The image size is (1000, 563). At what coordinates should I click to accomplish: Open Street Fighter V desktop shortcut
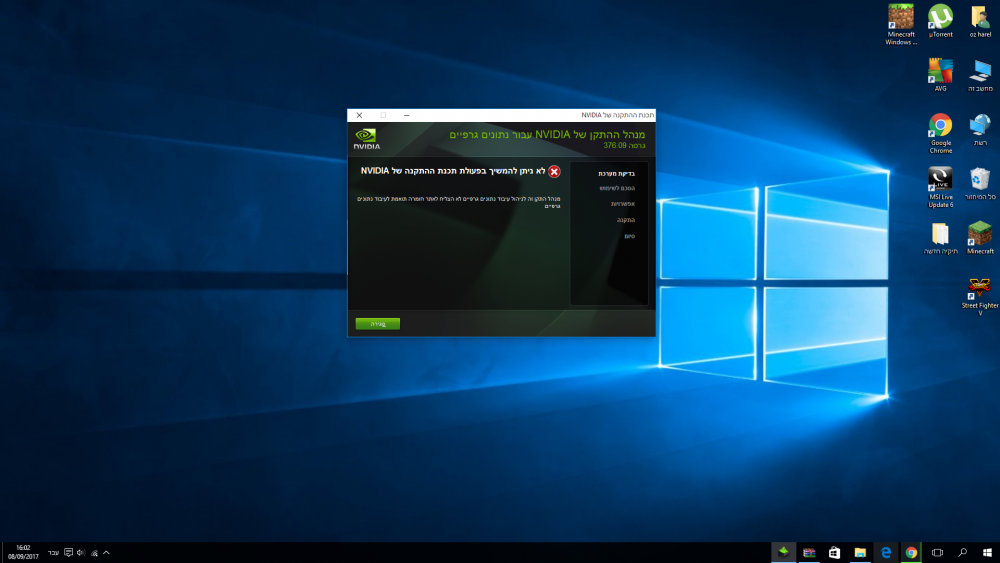point(980,296)
